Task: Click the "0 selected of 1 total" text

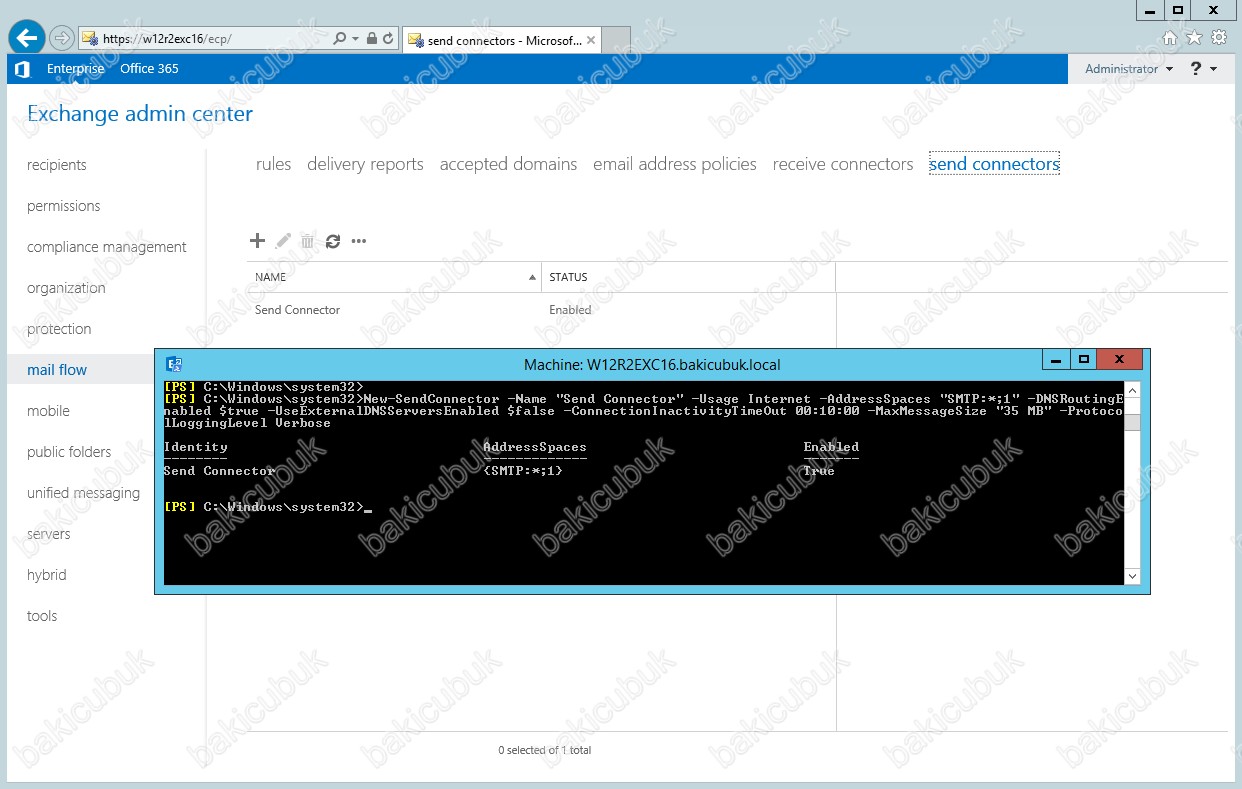Action: [545, 750]
